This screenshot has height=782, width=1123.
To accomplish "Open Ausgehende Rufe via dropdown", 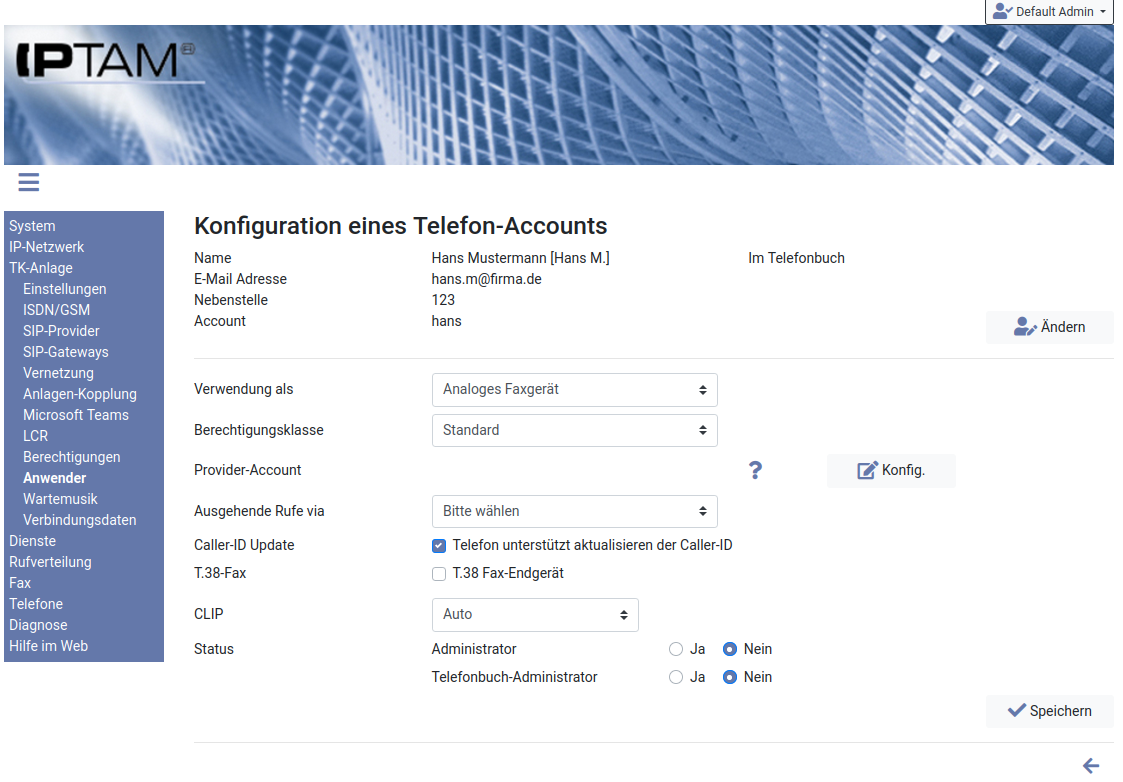I will pos(574,511).
